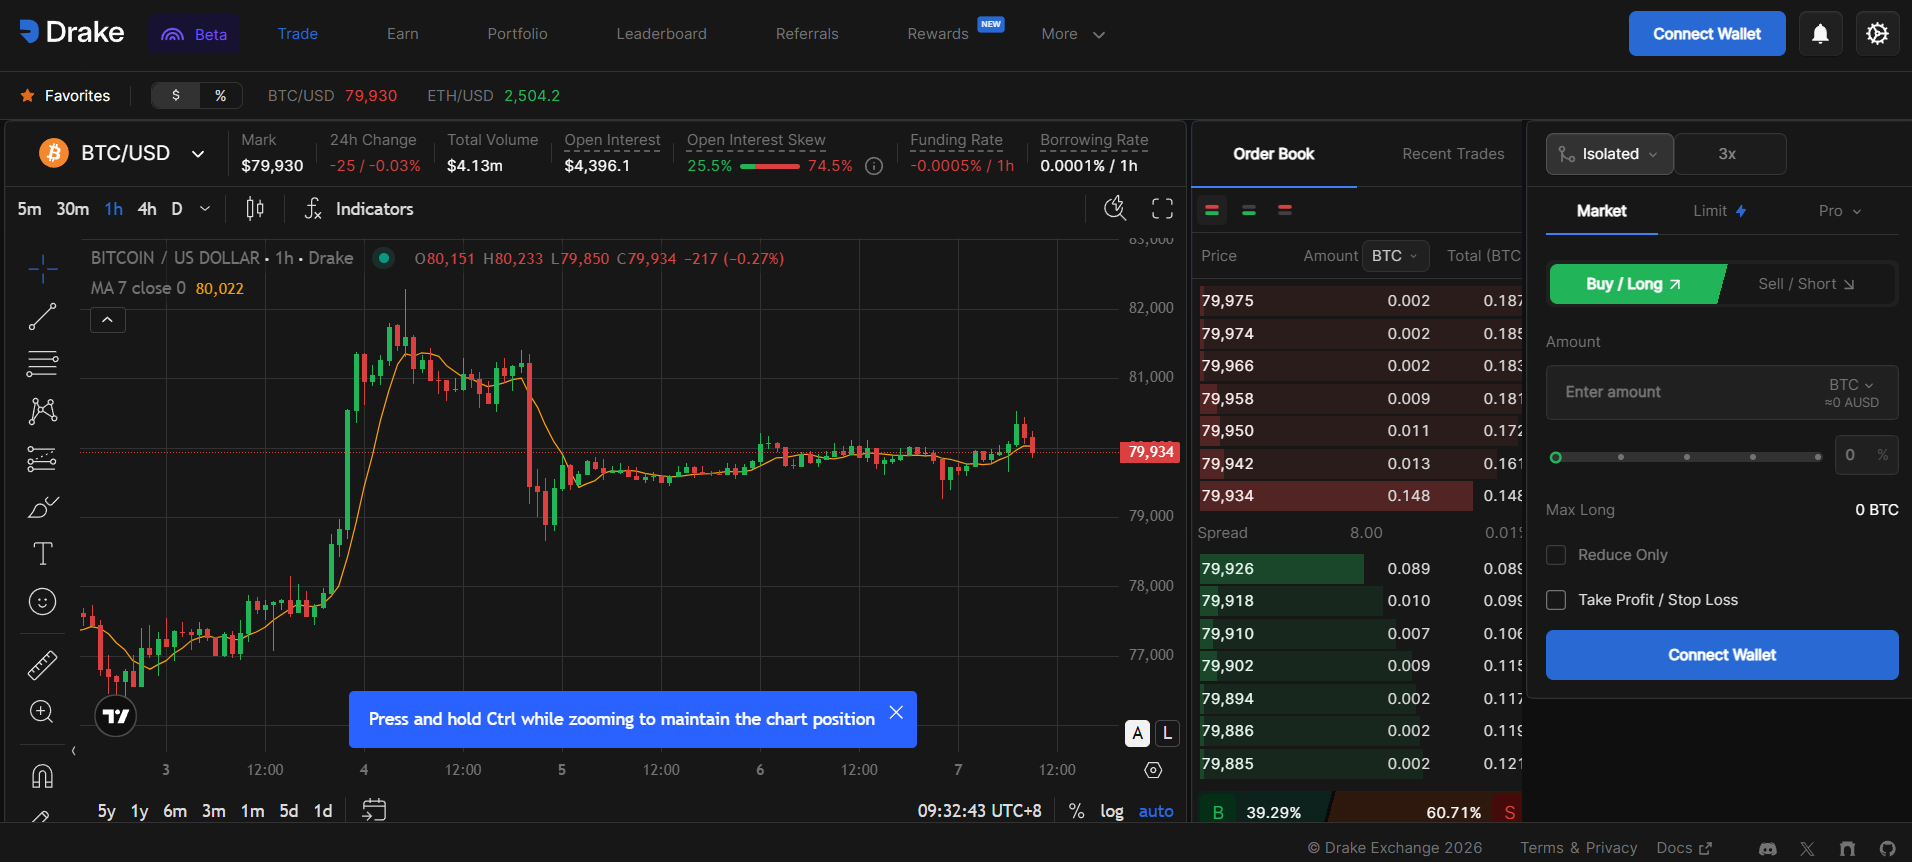This screenshot has height=862, width=1912.
Task: Select the Market order tab
Action: pos(1602,211)
